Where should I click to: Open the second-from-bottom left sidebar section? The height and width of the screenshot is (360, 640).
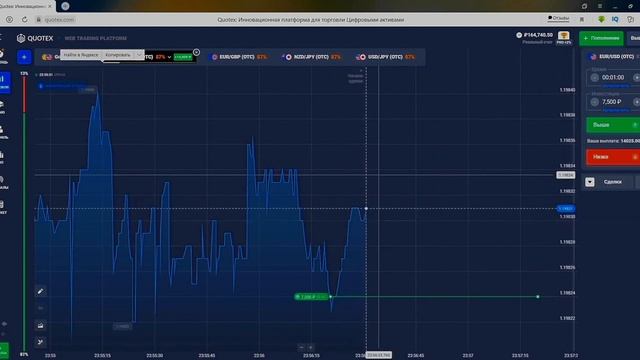[x=3, y=182]
